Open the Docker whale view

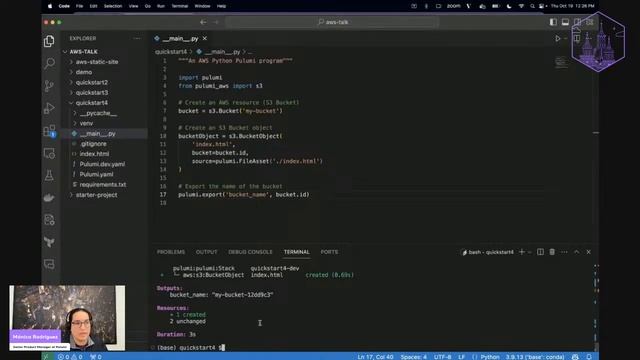coord(49,198)
